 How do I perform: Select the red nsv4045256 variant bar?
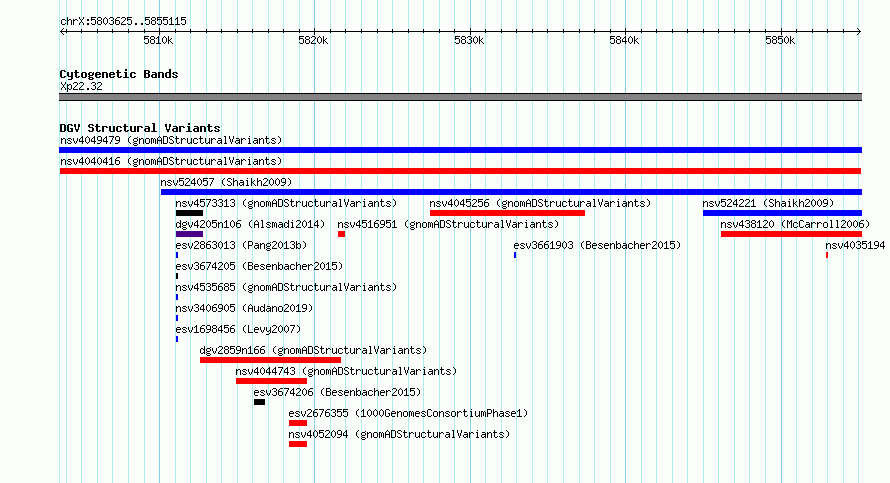tap(507, 213)
